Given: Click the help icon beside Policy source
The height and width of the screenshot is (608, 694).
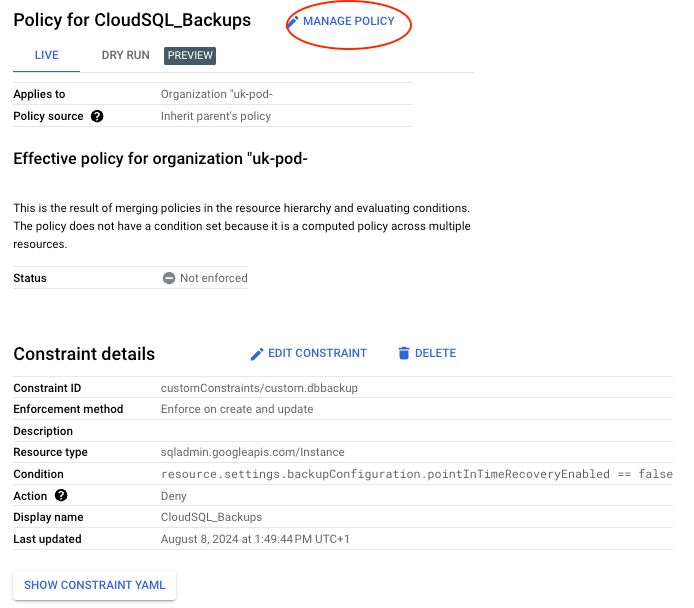Looking at the screenshot, I should pos(97,116).
